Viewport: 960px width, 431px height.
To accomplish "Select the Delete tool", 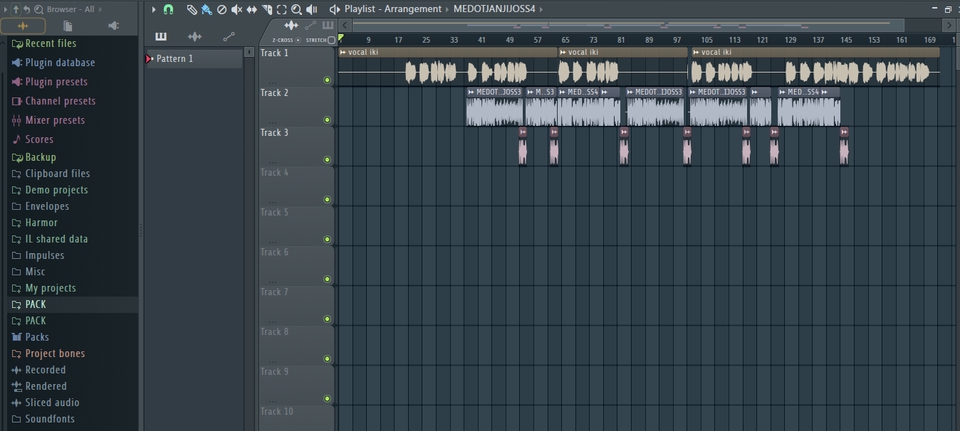I will [x=222, y=9].
